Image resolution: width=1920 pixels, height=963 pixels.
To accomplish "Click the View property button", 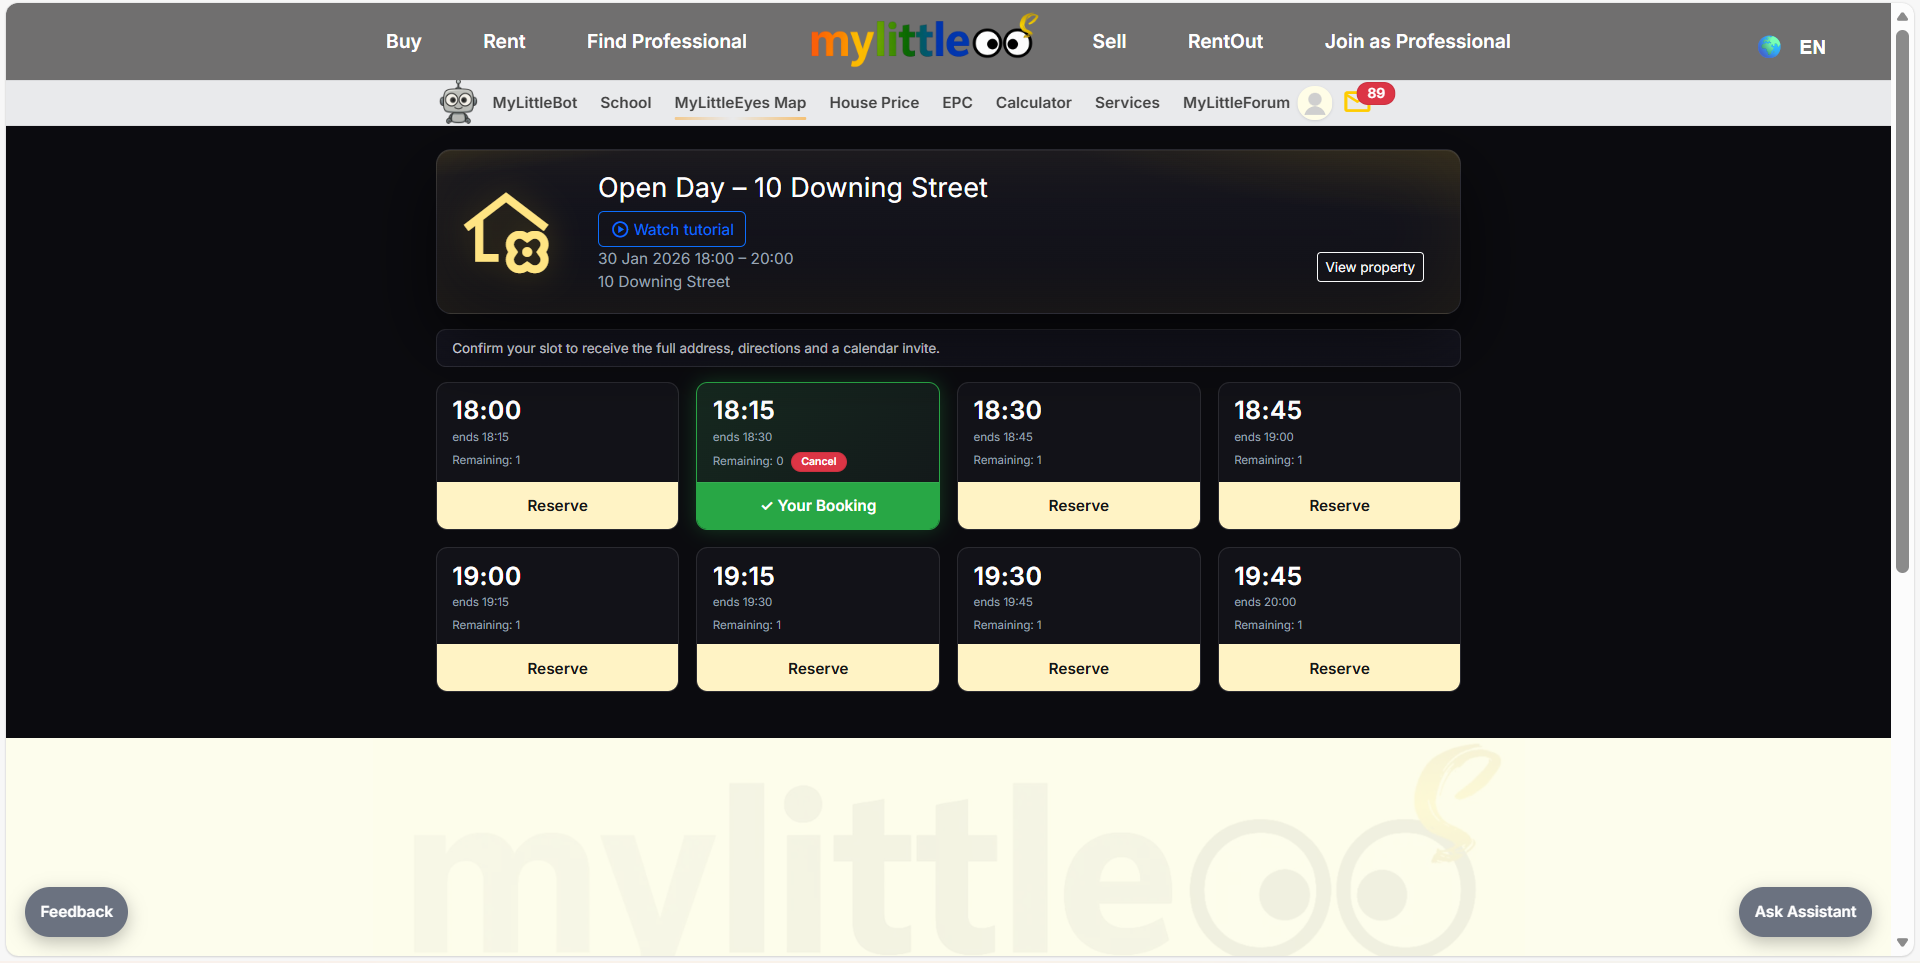I will 1369,267.
